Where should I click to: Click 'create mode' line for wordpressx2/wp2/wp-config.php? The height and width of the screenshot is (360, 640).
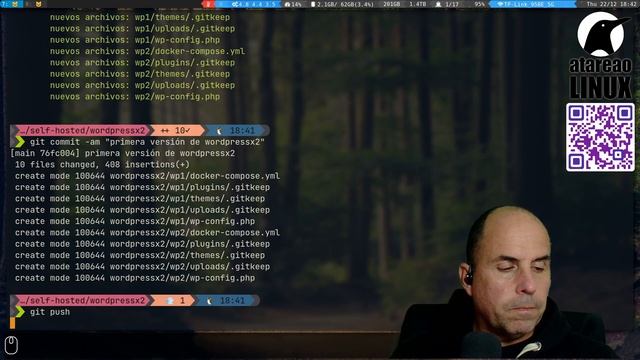tap(135, 278)
